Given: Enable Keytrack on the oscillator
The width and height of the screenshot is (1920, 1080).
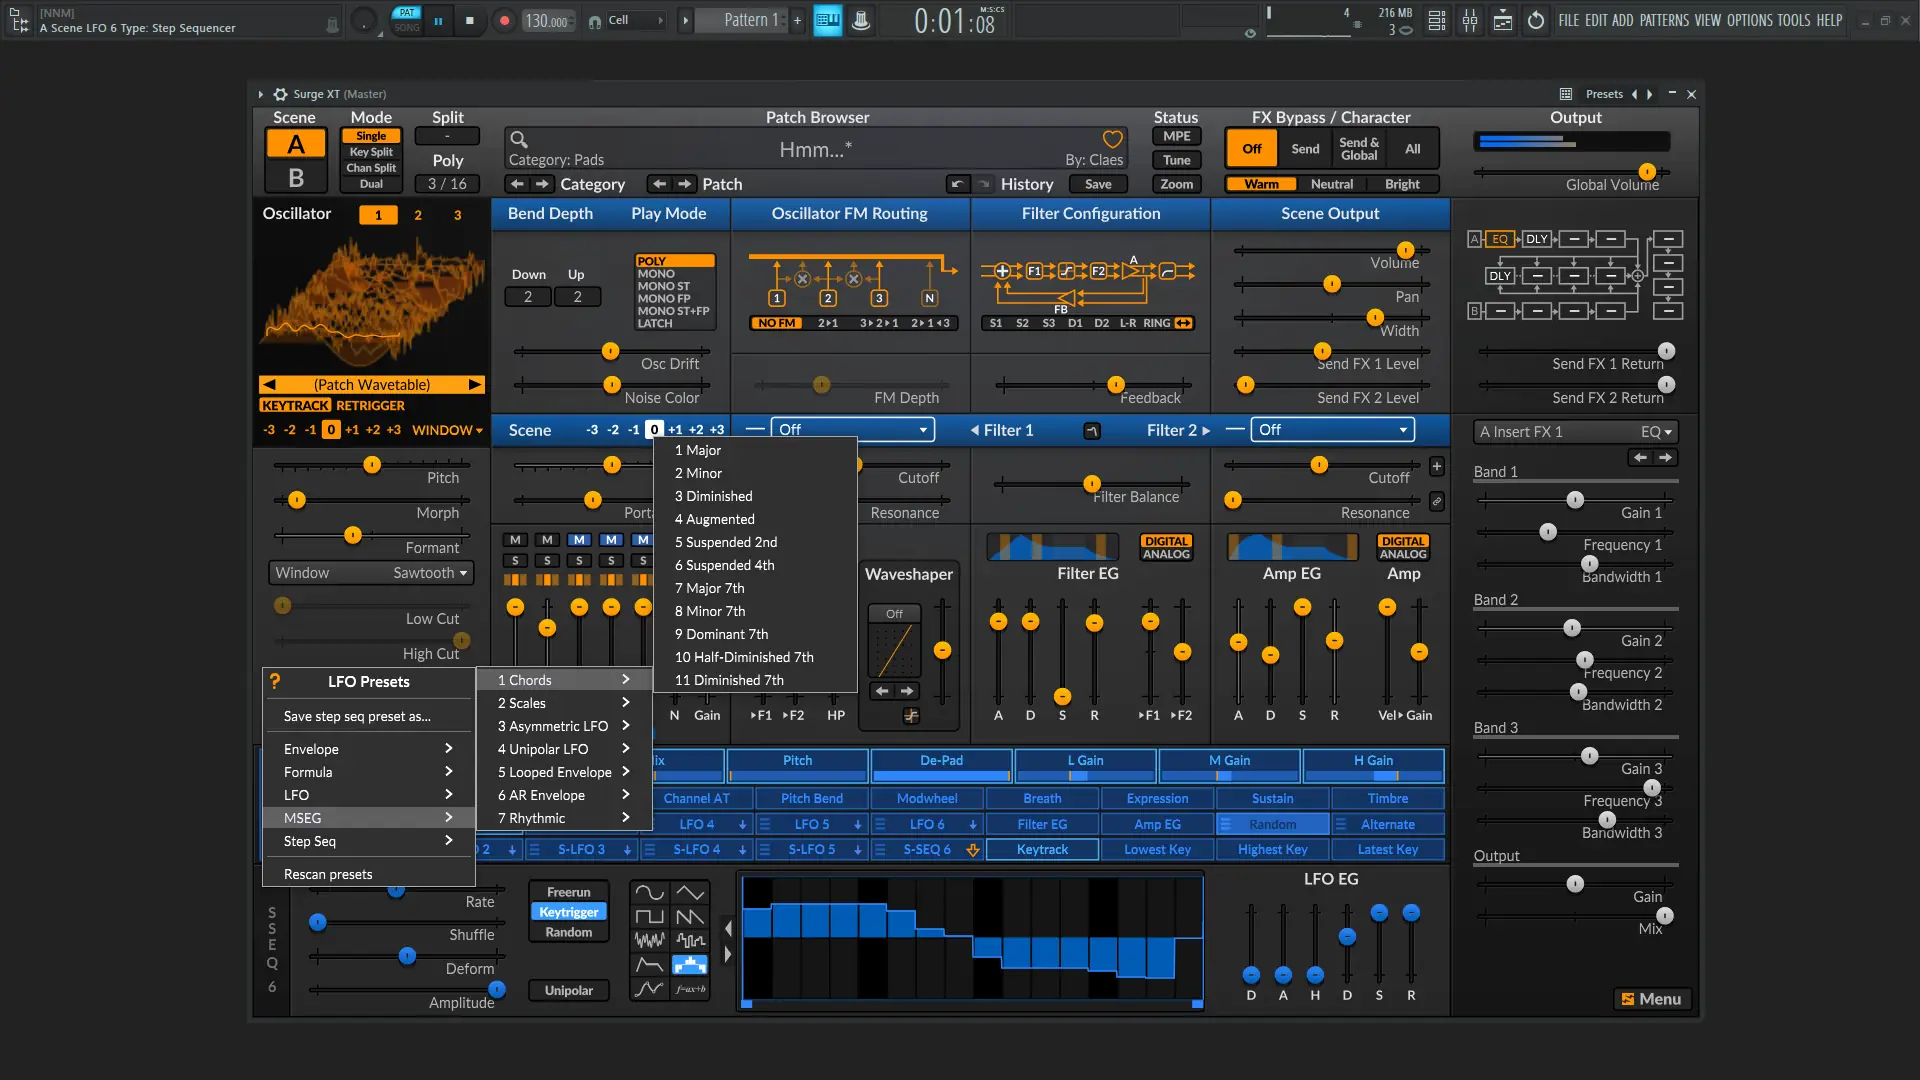Looking at the screenshot, I should (294, 405).
